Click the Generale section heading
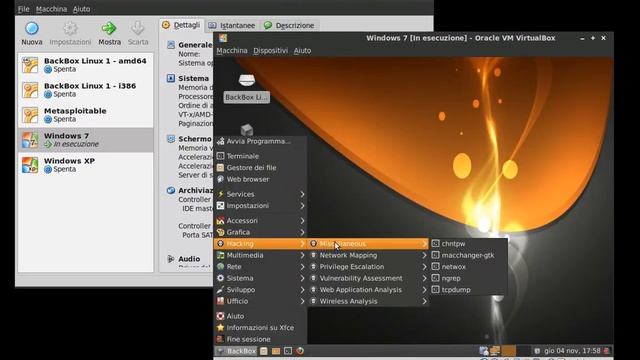Screen dimensions: 640x360 (195, 45)
